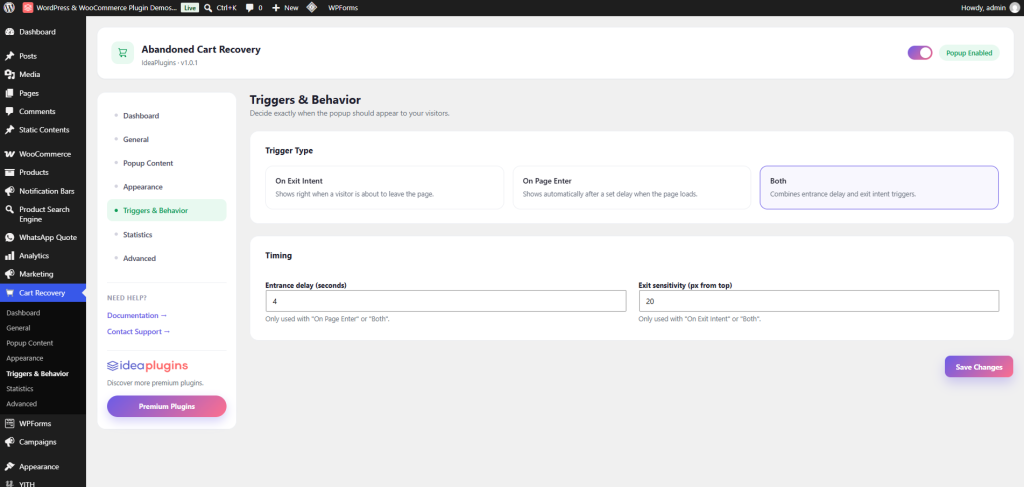Click the Entrance delay input field

coord(445,301)
